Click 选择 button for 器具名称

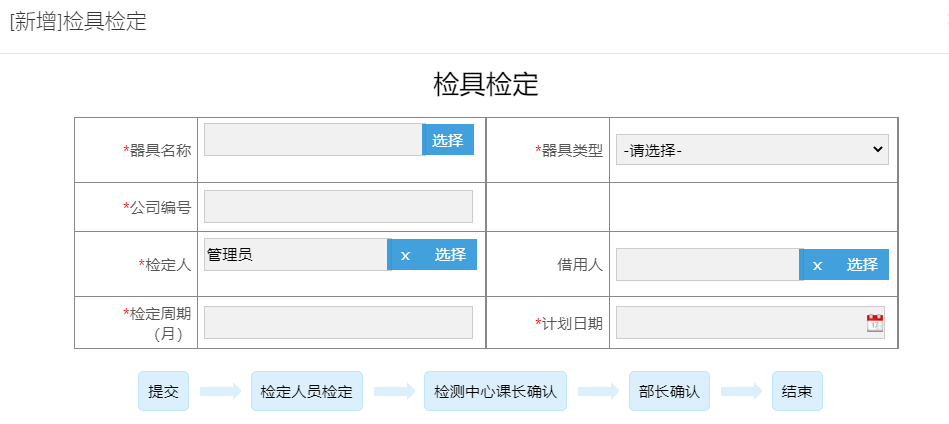pyautogui.click(x=448, y=140)
